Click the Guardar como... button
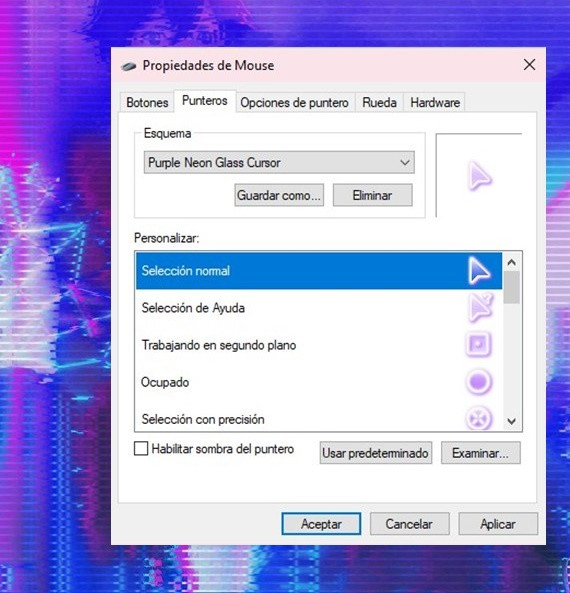 pyautogui.click(x=279, y=195)
